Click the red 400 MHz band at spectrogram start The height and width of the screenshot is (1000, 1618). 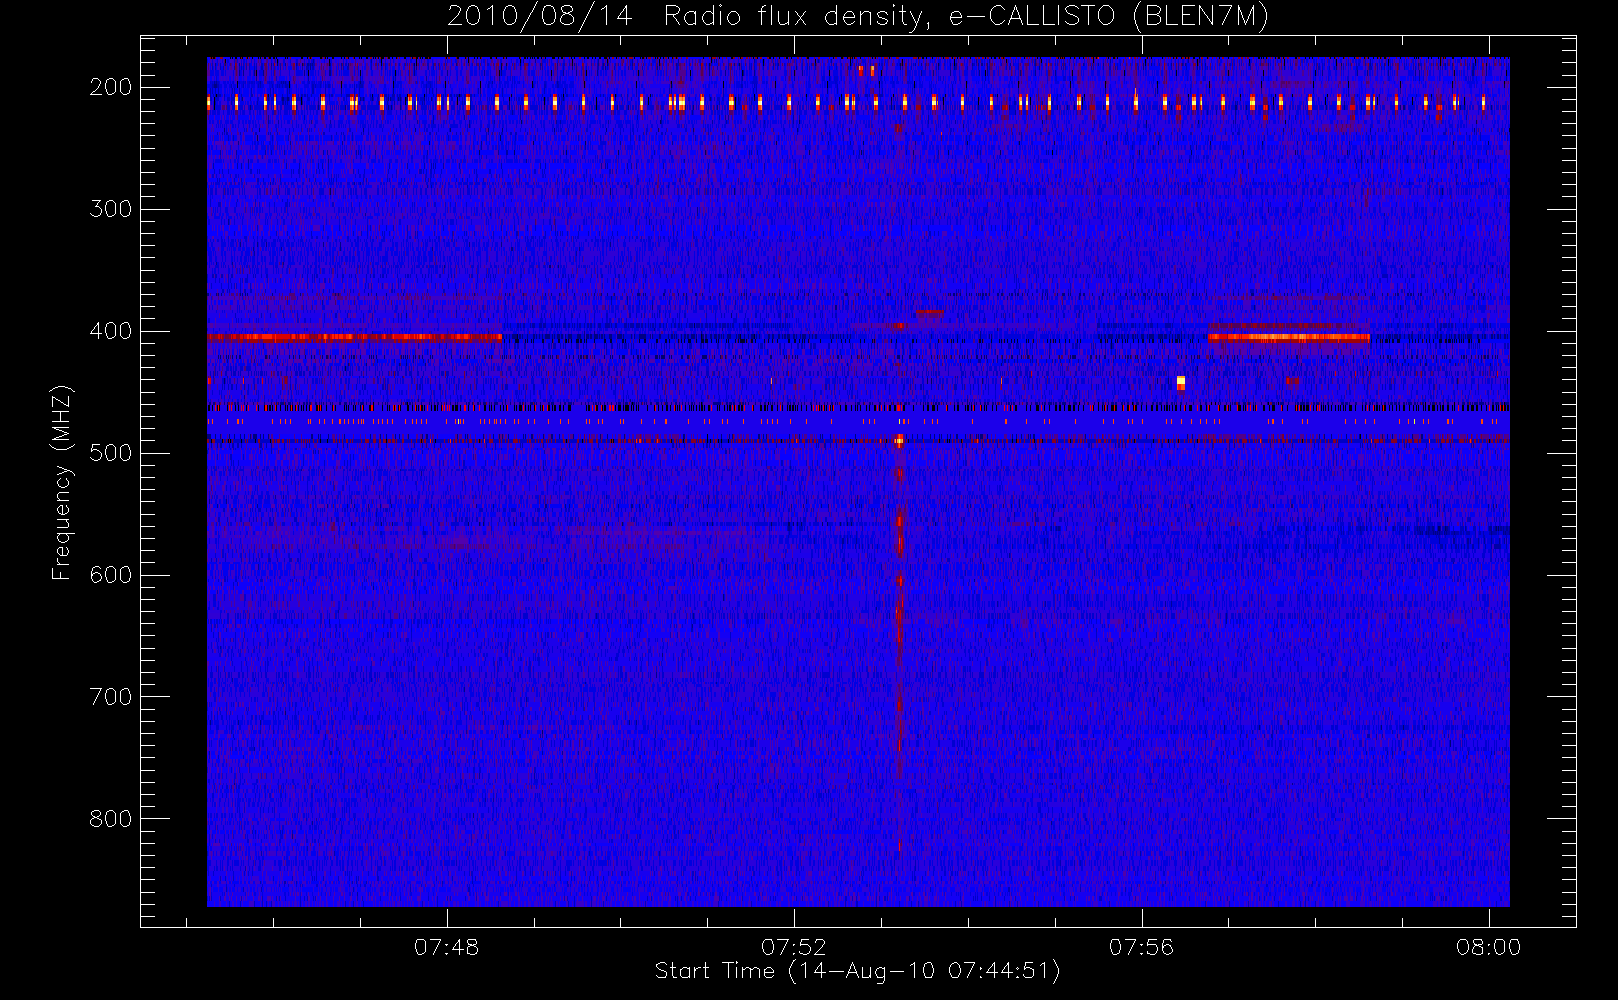point(354,337)
